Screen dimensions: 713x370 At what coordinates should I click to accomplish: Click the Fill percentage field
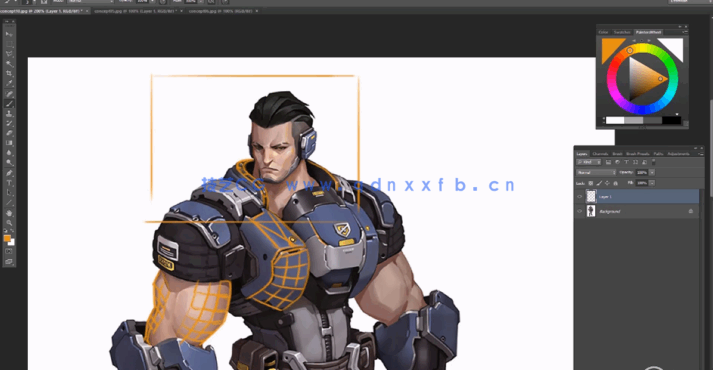tap(642, 183)
